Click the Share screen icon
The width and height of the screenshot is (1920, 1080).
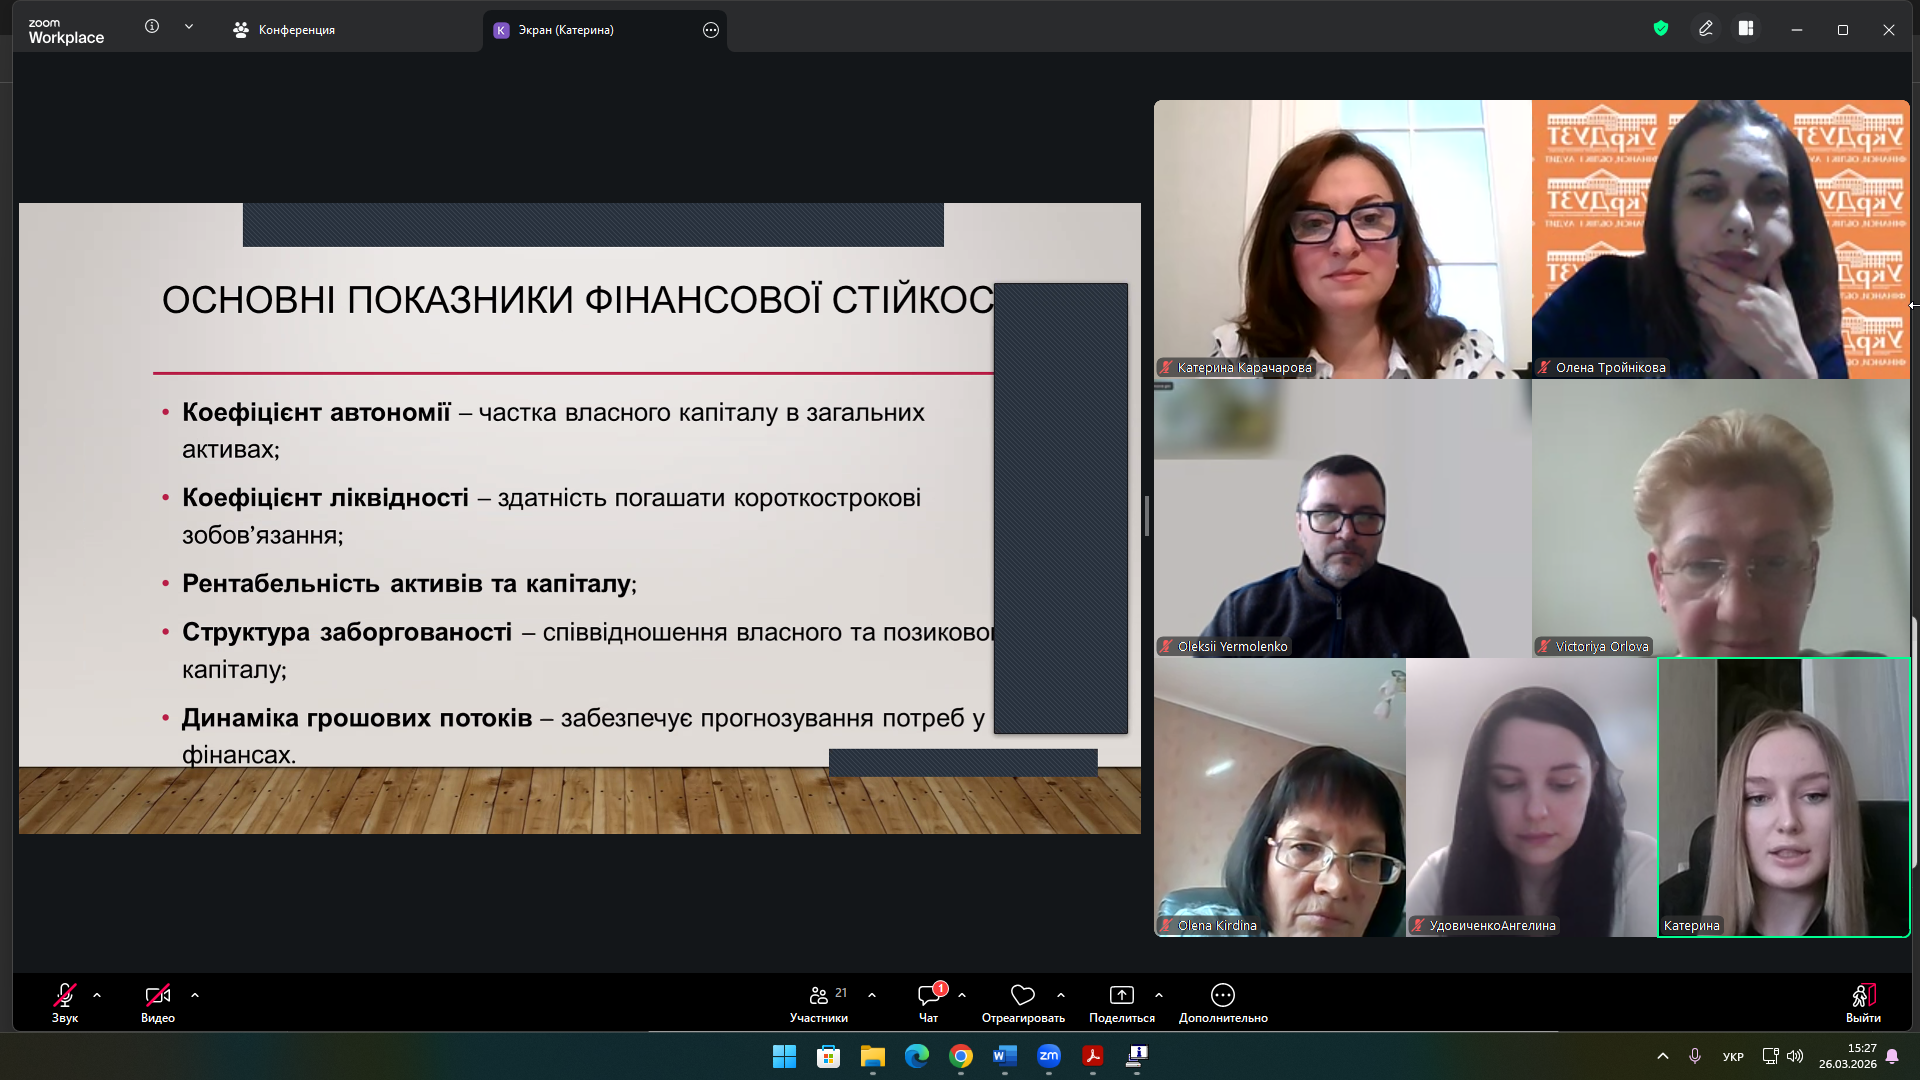1121,995
